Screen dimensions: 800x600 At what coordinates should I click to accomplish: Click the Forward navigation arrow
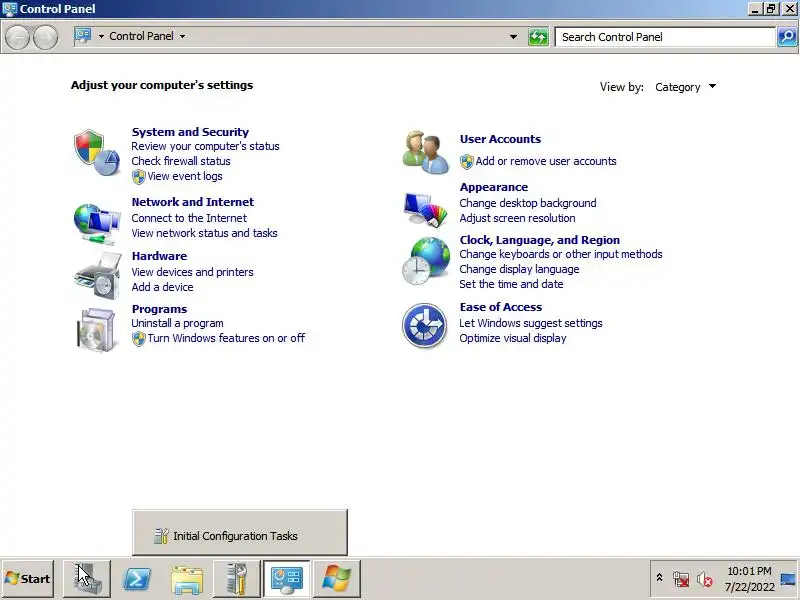pos(45,37)
